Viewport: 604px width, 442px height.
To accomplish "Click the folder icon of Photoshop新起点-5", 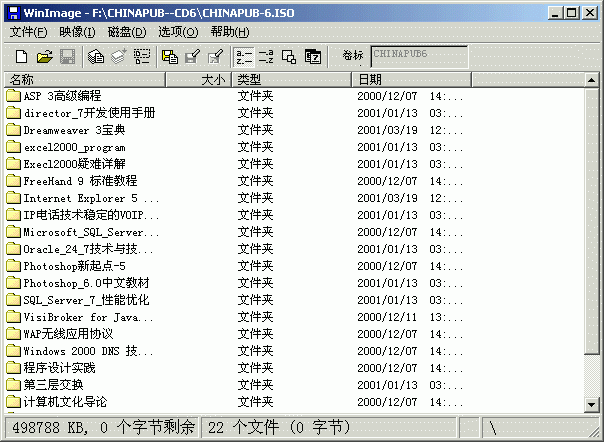I will (x=13, y=266).
